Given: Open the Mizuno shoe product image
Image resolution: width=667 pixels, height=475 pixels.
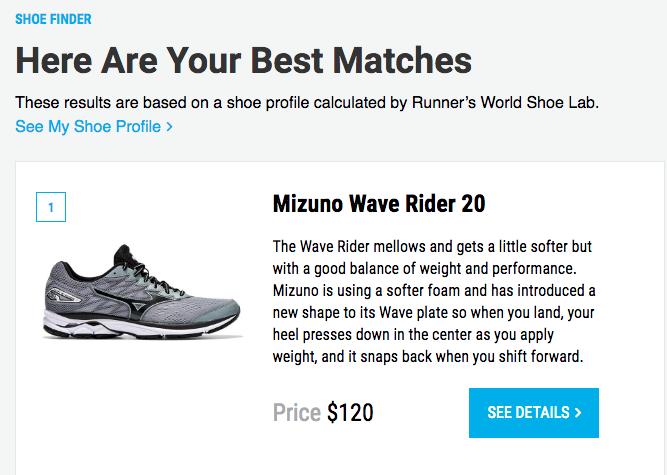Looking at the screenshot, I should pyautogui.click(x=142, y=290).
